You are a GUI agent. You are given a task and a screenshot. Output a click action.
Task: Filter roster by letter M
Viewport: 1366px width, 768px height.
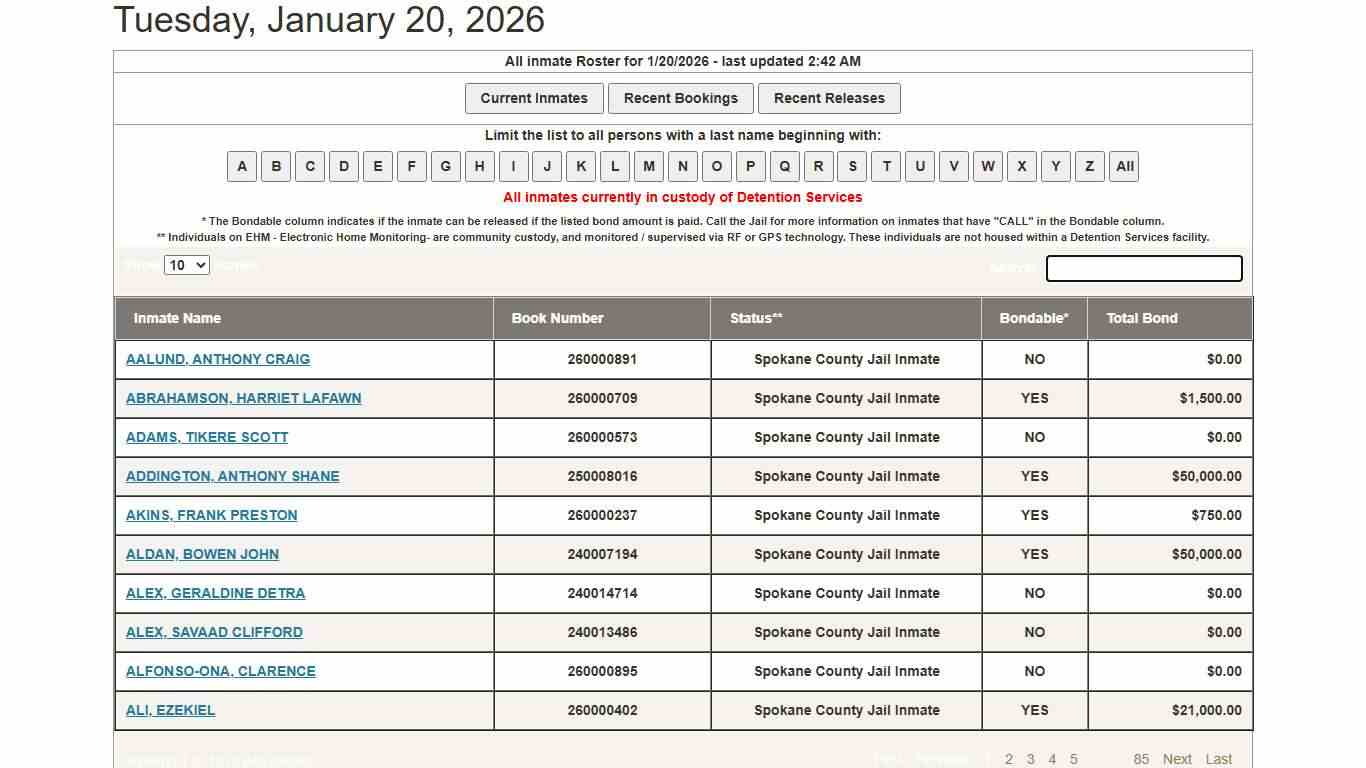(x=649, y=166)
